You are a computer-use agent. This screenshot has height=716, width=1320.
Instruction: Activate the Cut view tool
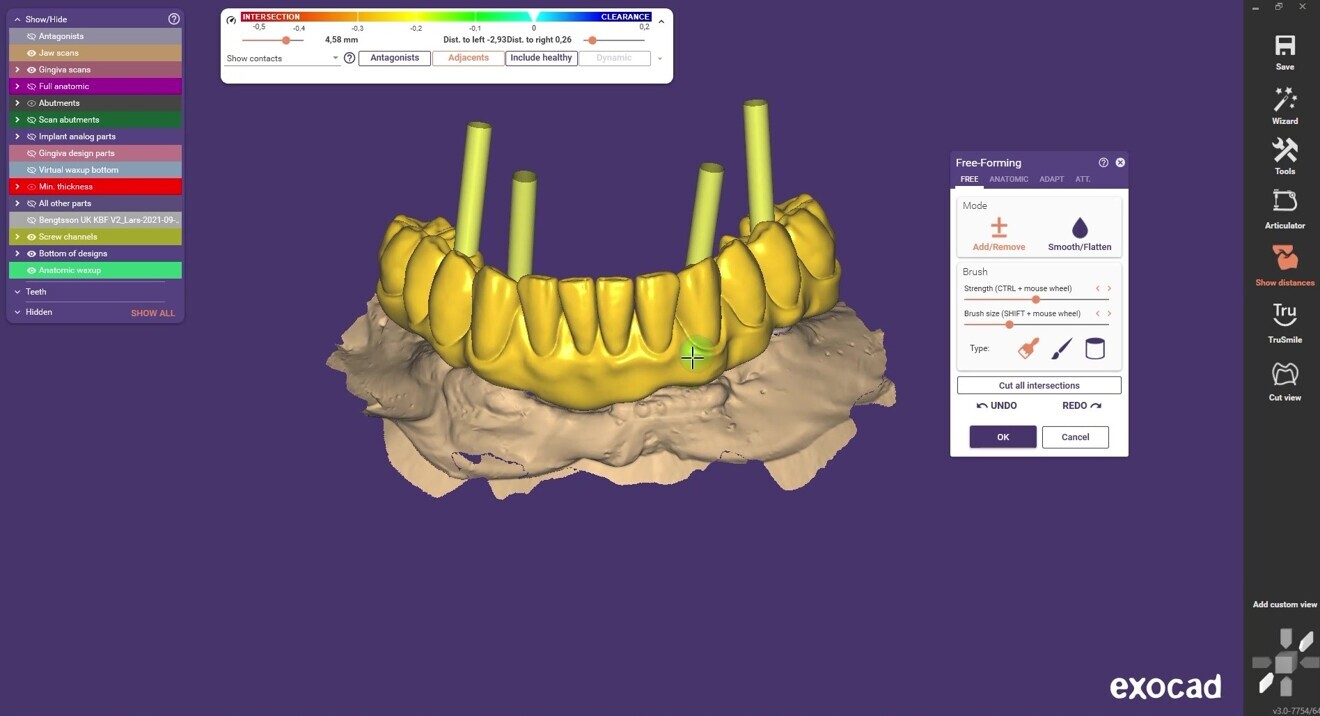(1284, 380)
